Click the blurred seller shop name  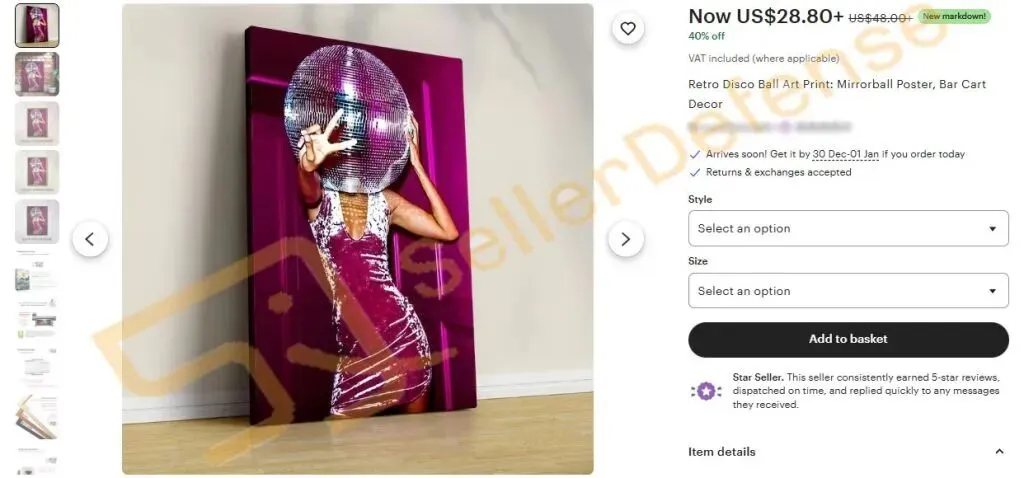(769, 127)
